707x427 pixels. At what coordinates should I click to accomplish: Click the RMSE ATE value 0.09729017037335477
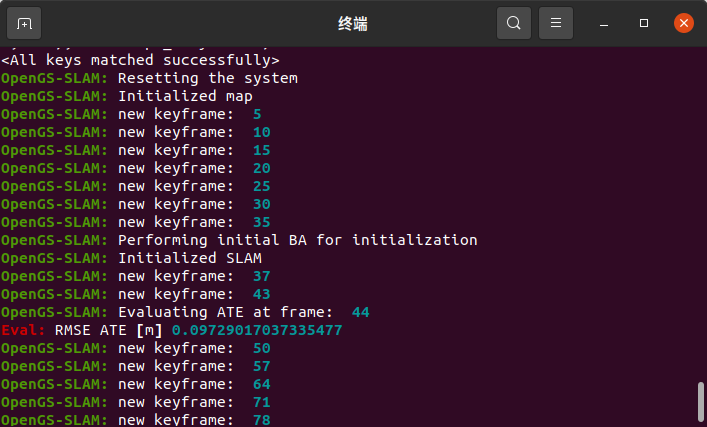[x=257, y=330]
